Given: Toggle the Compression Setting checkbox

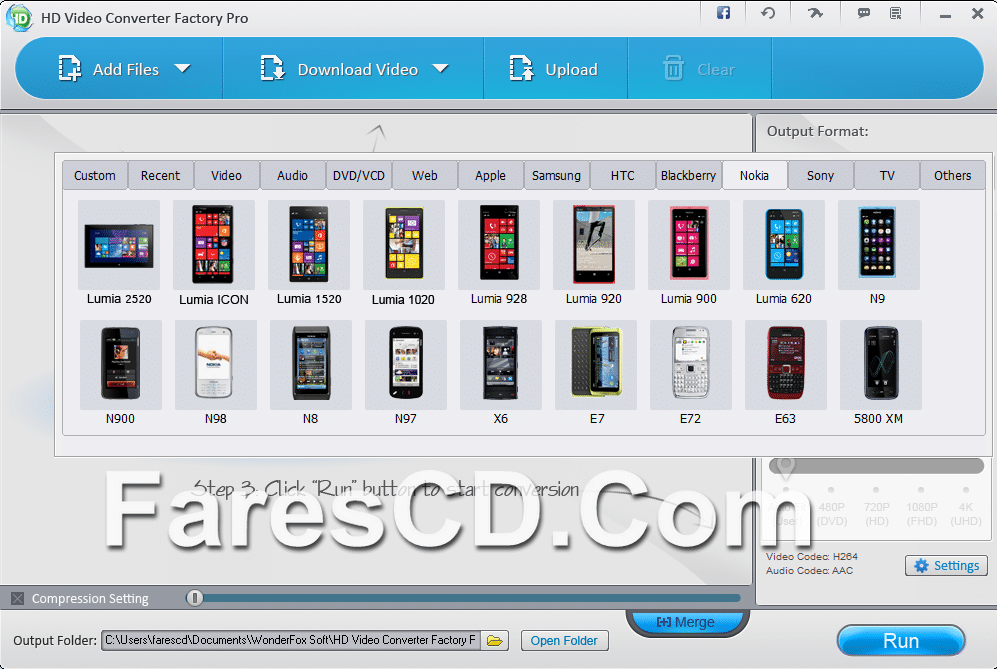Looking at the screenshot, I should pyautogui.click(x=18, y=598).
